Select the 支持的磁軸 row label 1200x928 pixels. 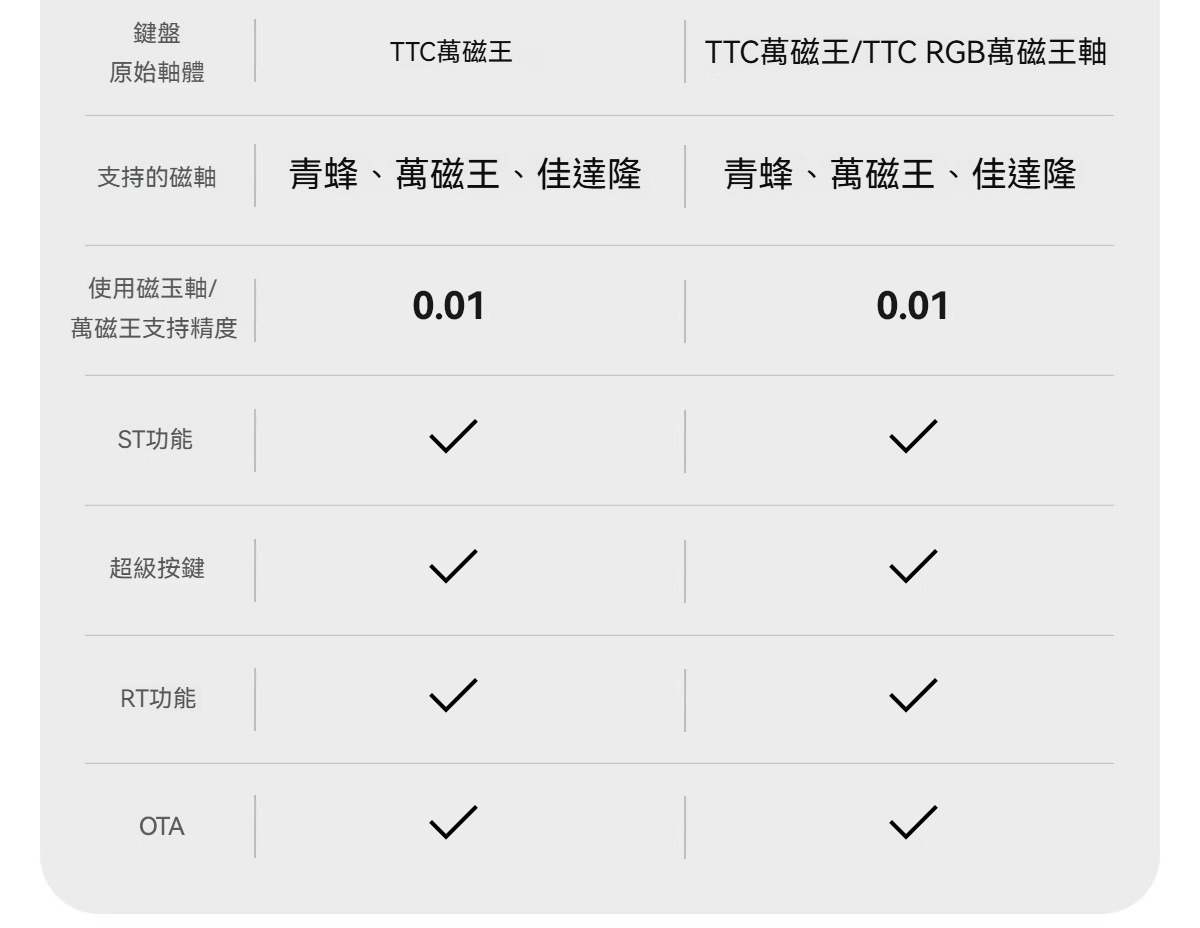(x=157, y=179)
